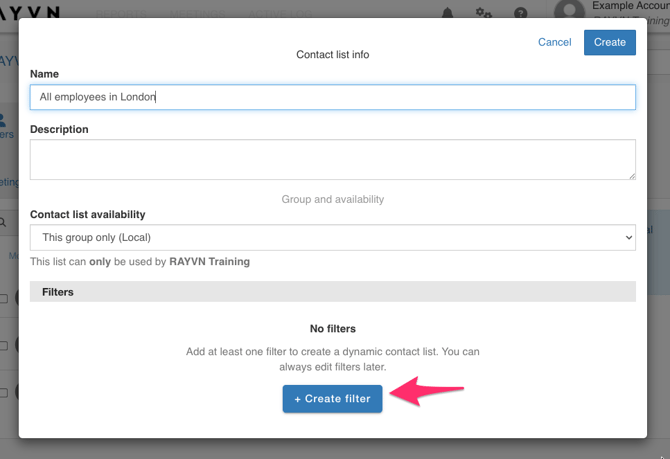Tick the second contact row checkbox
670x459 pixels.
(x=5, y=345)
